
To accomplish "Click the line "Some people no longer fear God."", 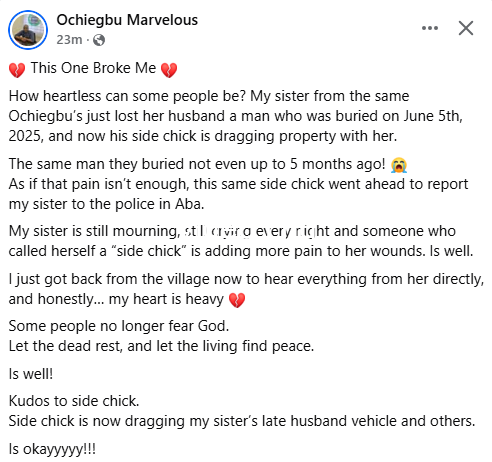I will tap(119, 326).
